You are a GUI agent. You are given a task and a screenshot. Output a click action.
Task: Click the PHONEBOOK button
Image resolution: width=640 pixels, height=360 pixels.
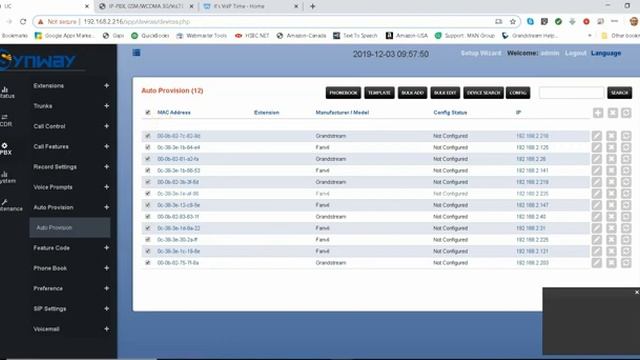[x=343, y=93]
